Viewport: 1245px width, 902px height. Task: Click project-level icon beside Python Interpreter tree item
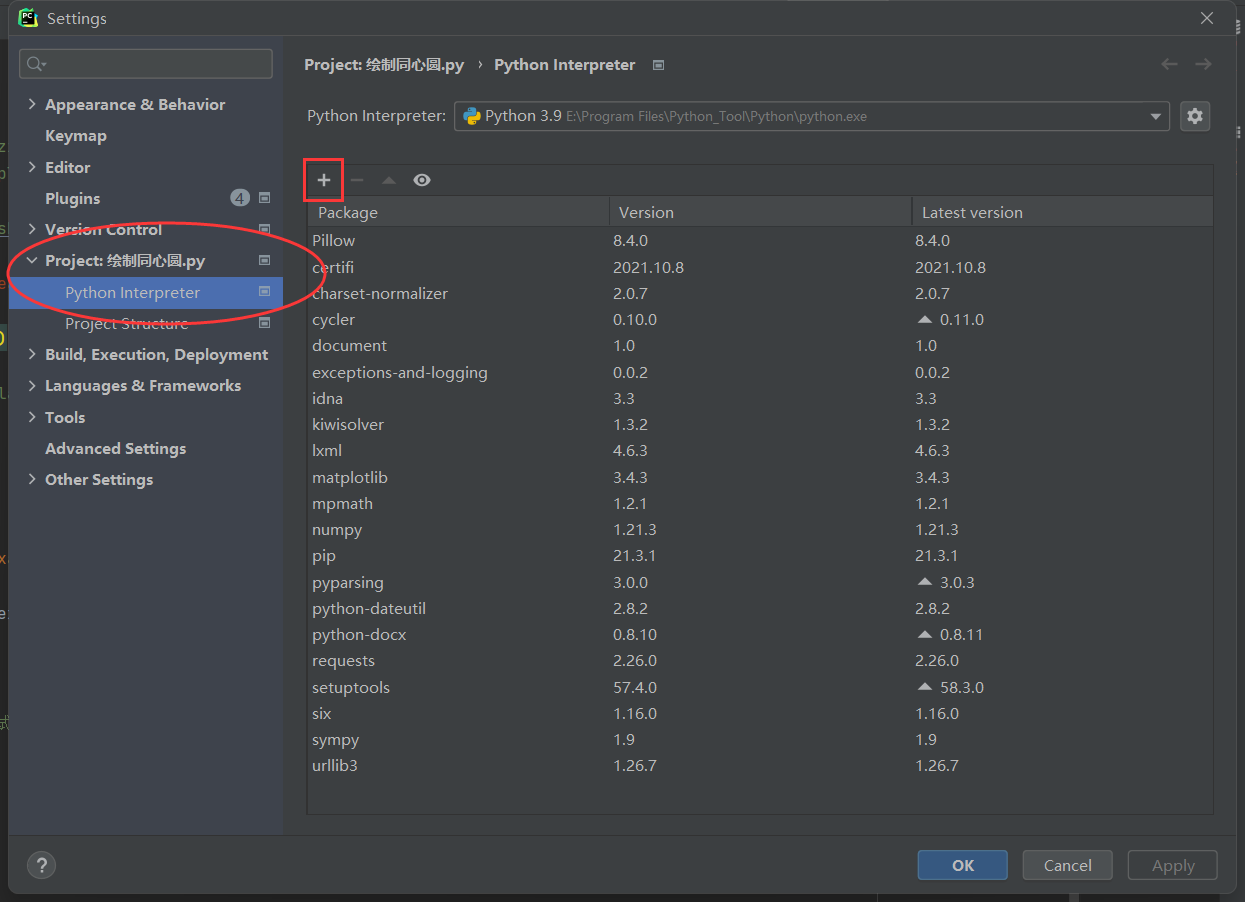tap(265, 292)
